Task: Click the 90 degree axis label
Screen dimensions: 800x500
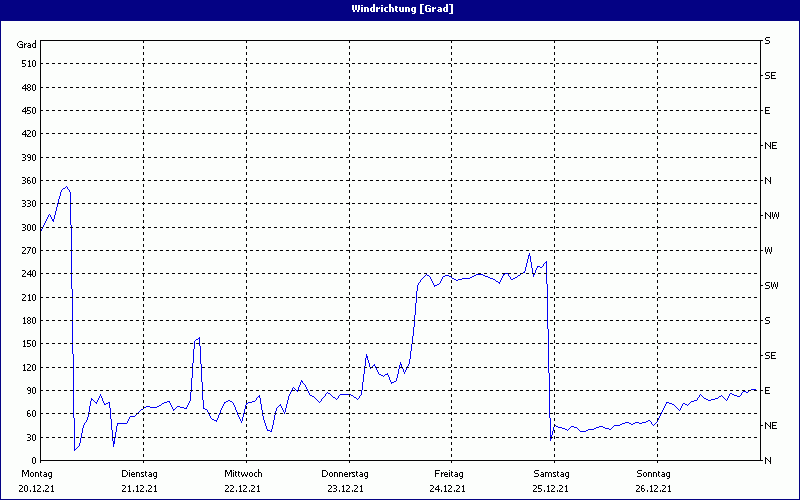Action: 30,391
